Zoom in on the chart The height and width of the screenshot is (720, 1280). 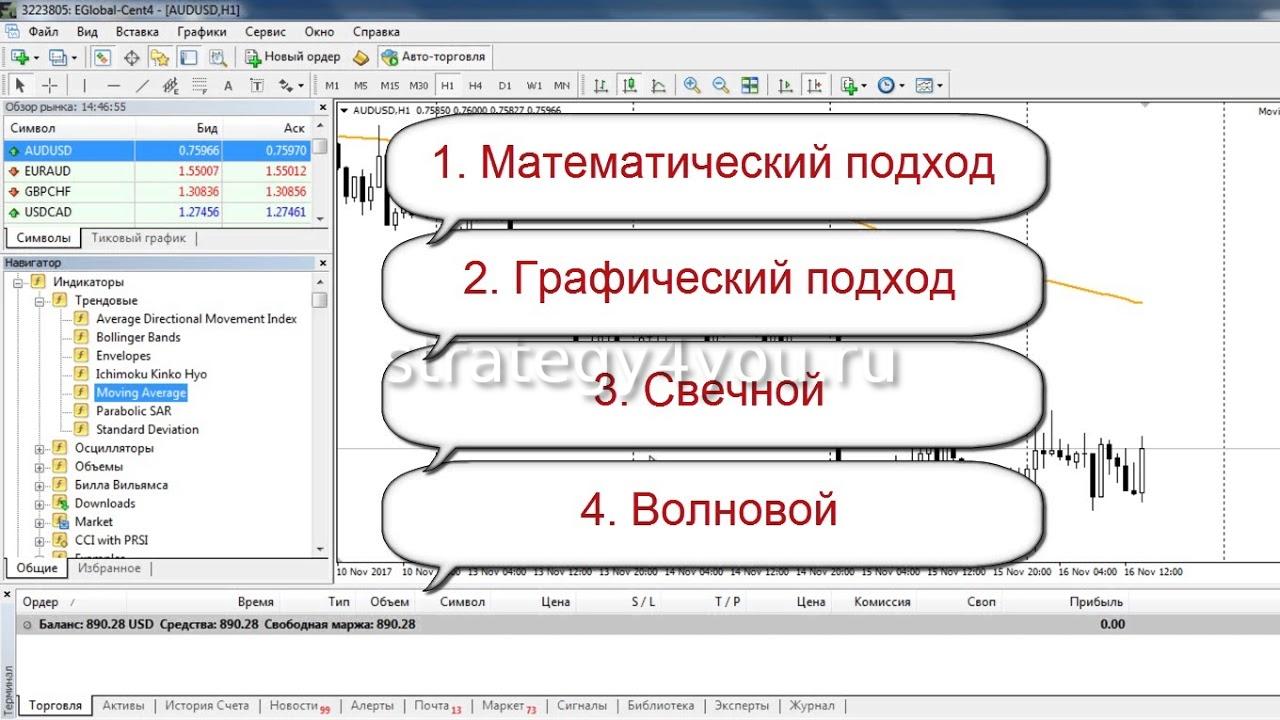691,85
